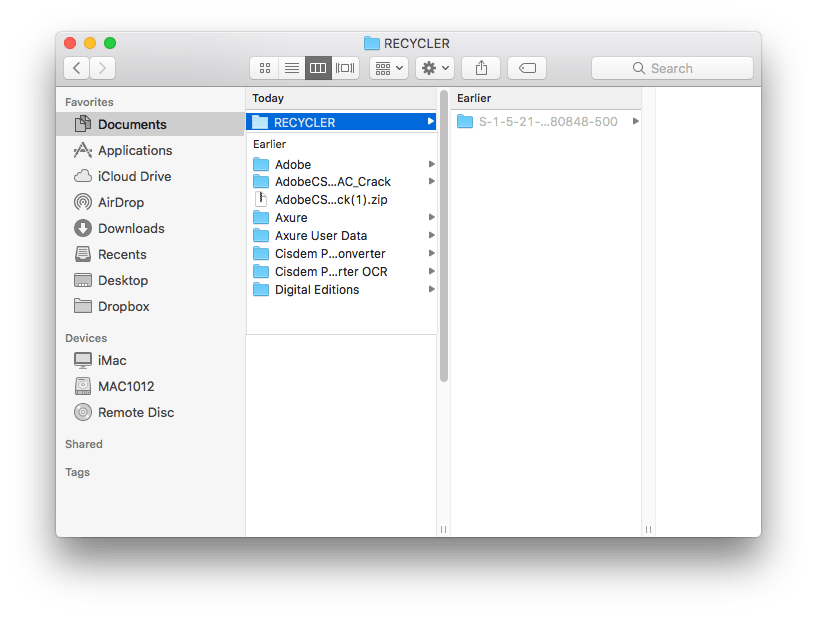817x617 pixels.
Task: Click the Share button
Action: point(481,68)
